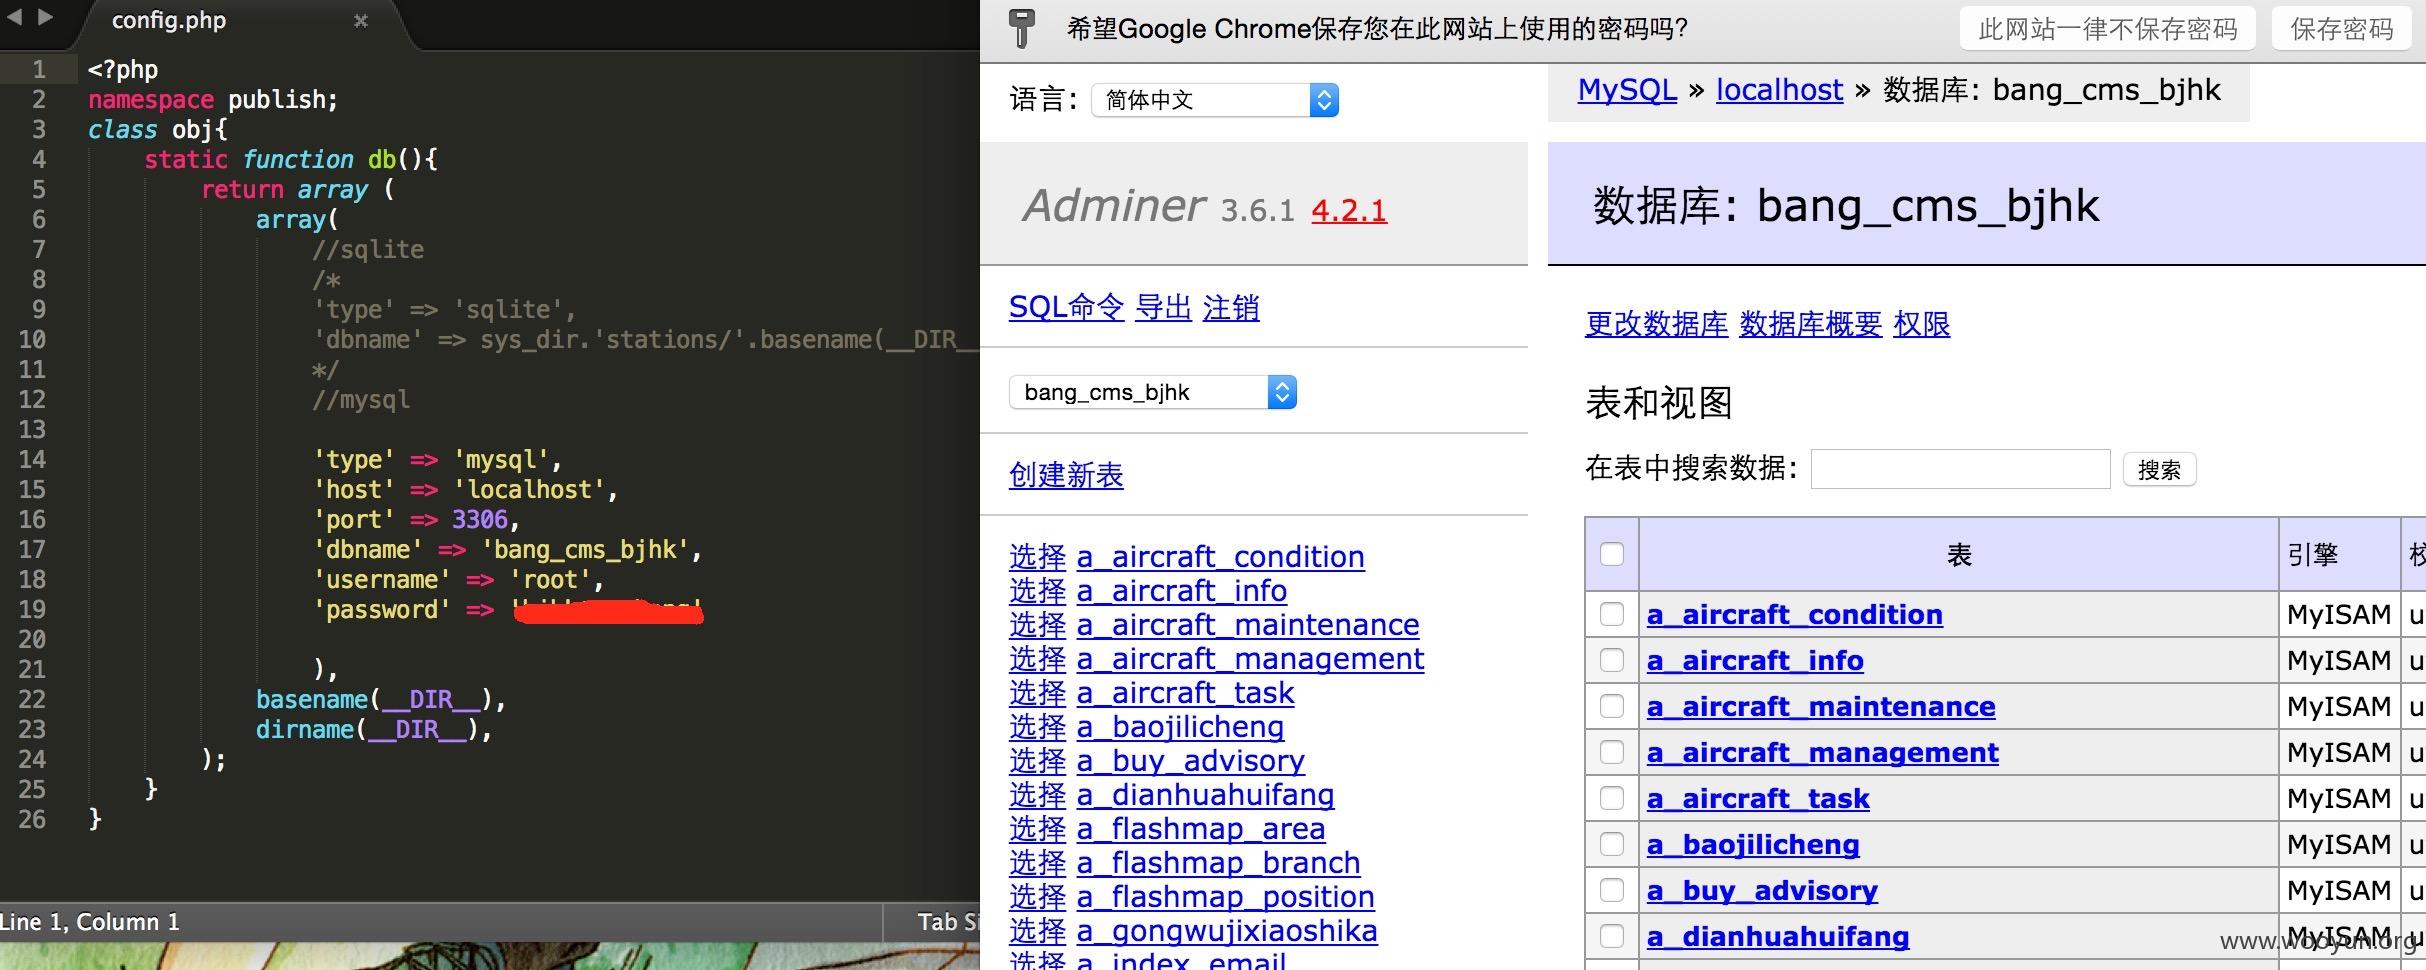Click the Line 1, Column 1 status indicator
Image resolution: width=2426 pixels, height=970 pixels.
pos(90,921)
